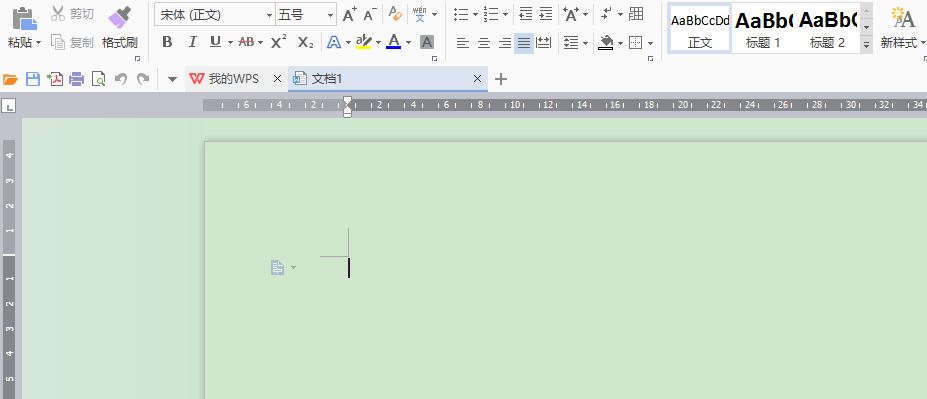
Task: Click the bullet list icon
Action: (461, 14)
